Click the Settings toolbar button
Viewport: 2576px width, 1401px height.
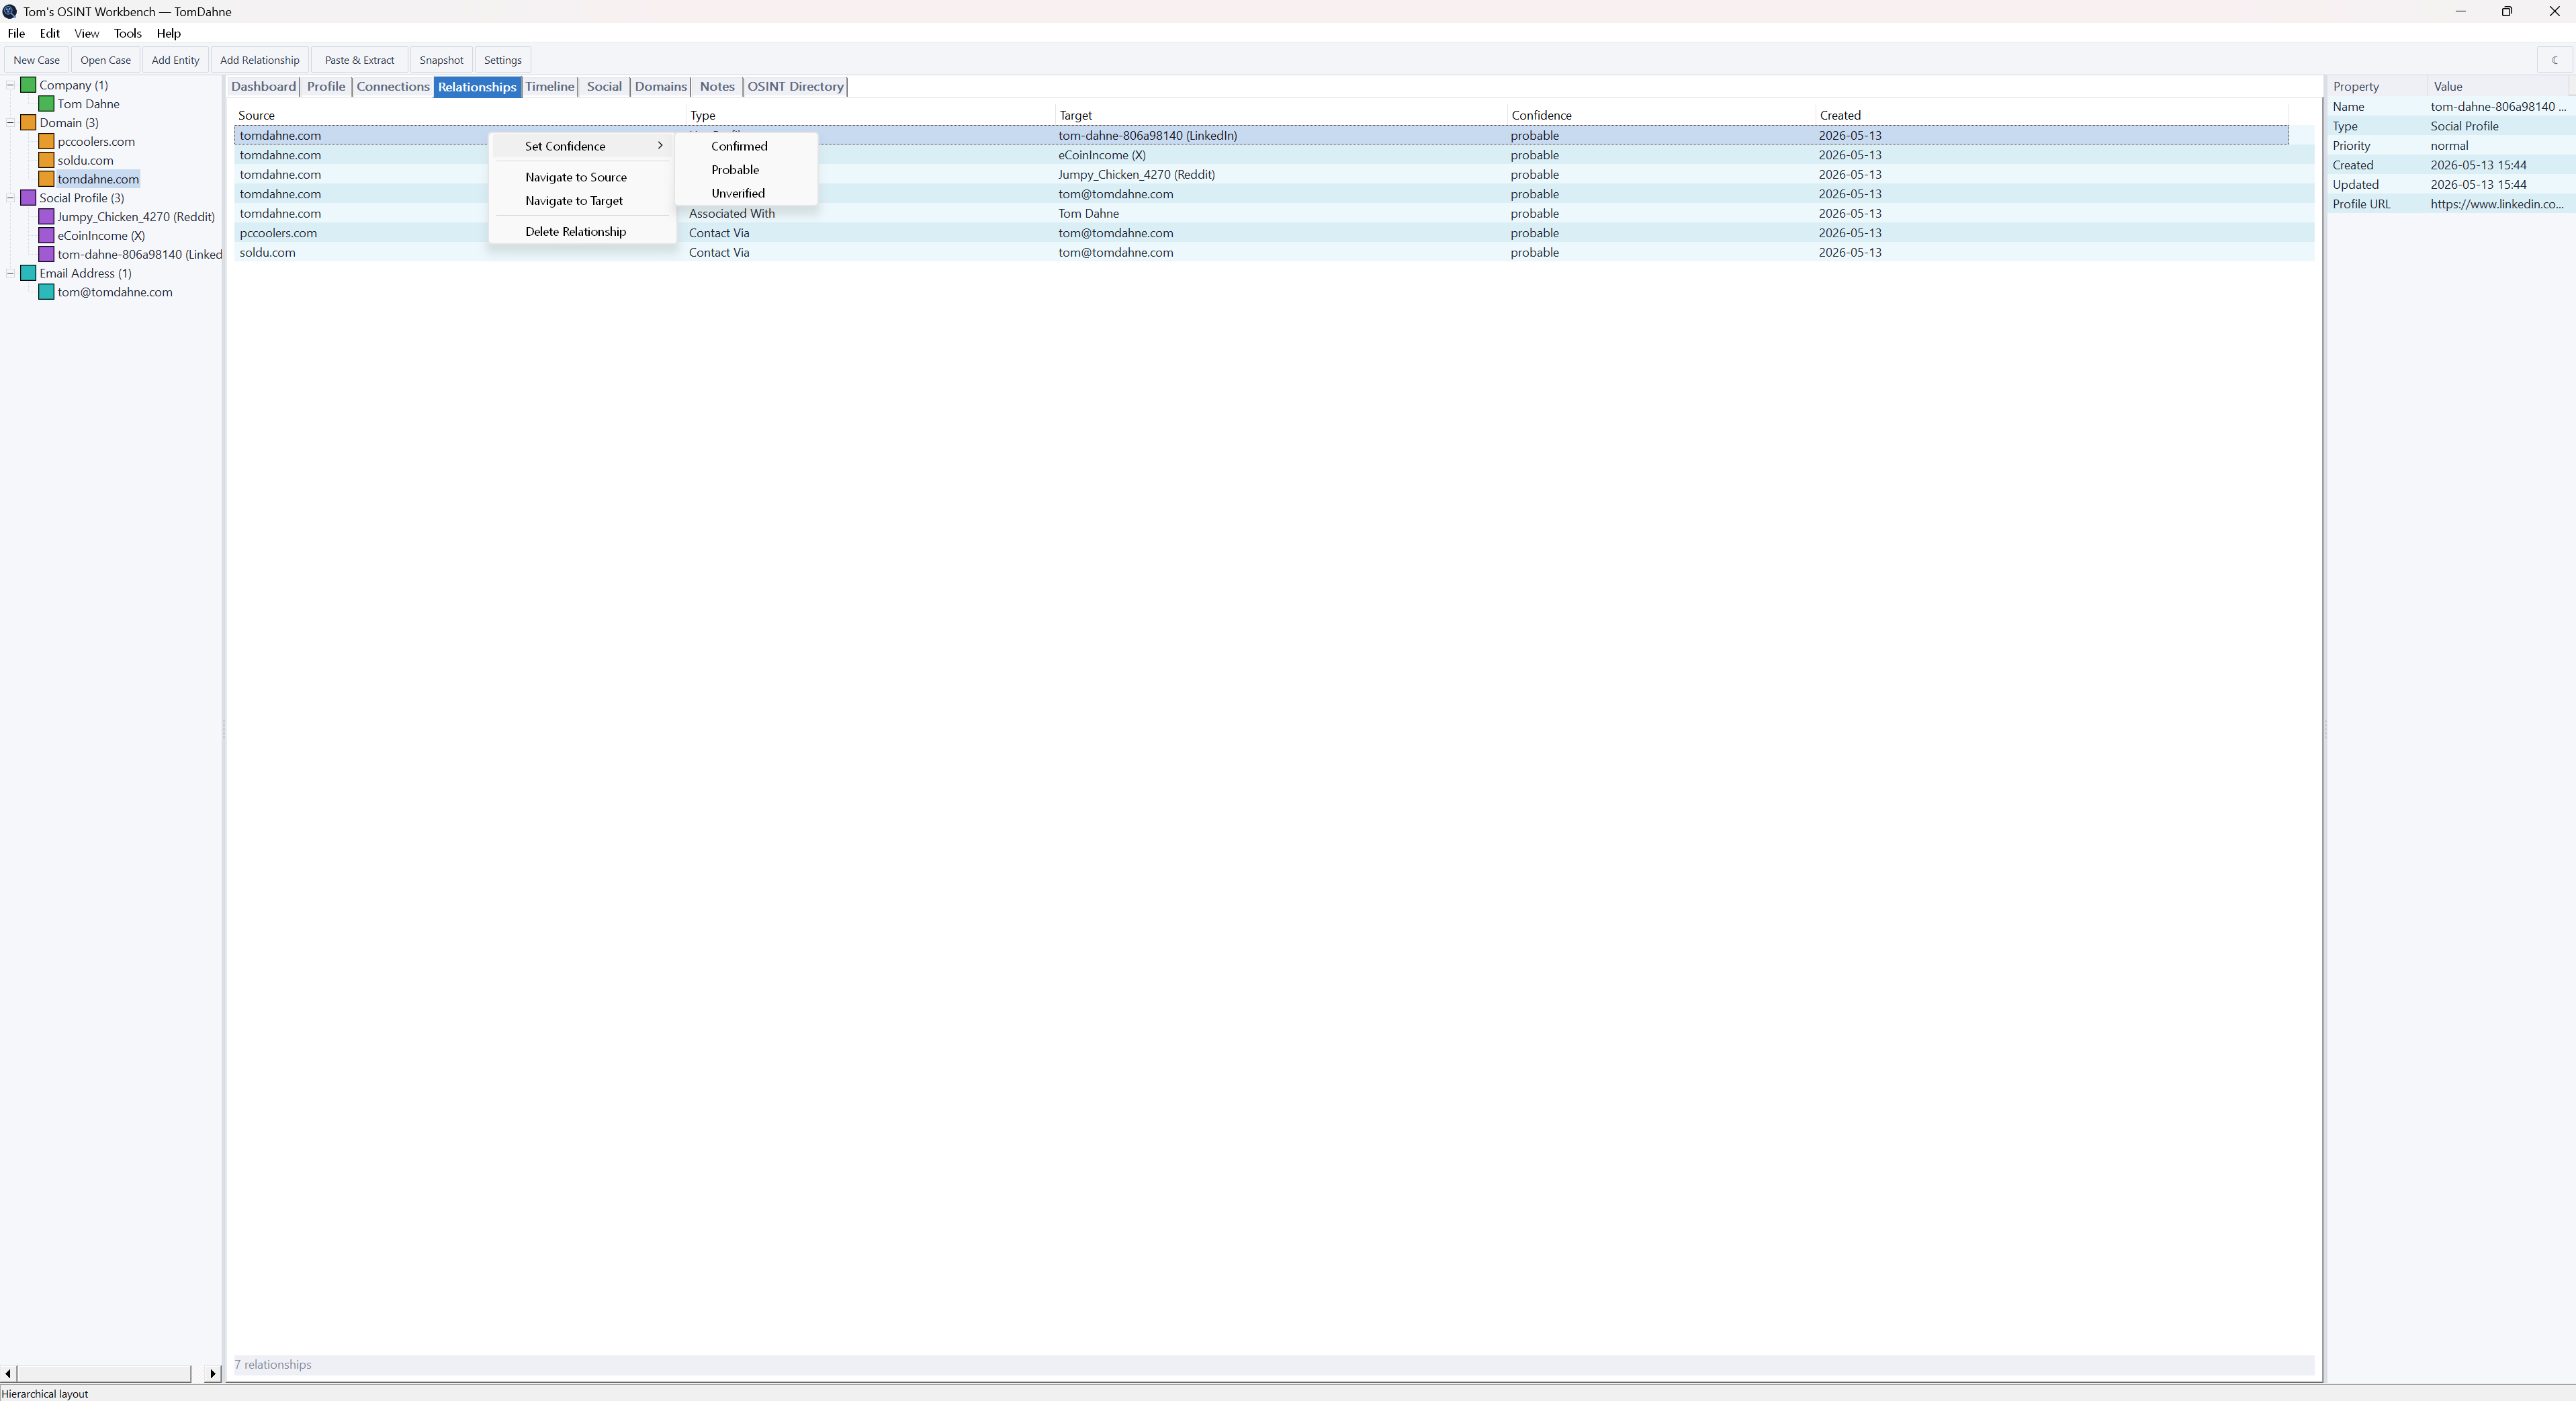click(503, 60)
